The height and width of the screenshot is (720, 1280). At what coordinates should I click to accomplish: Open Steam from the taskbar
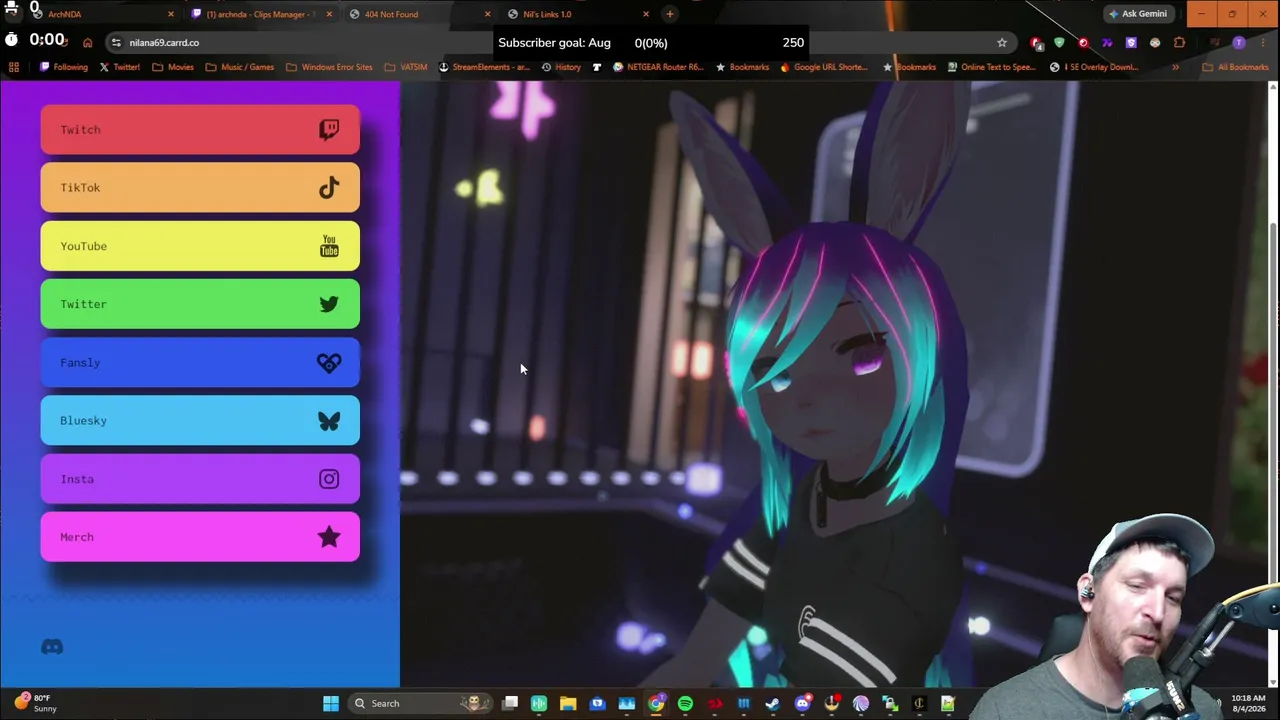pos(772,703)
